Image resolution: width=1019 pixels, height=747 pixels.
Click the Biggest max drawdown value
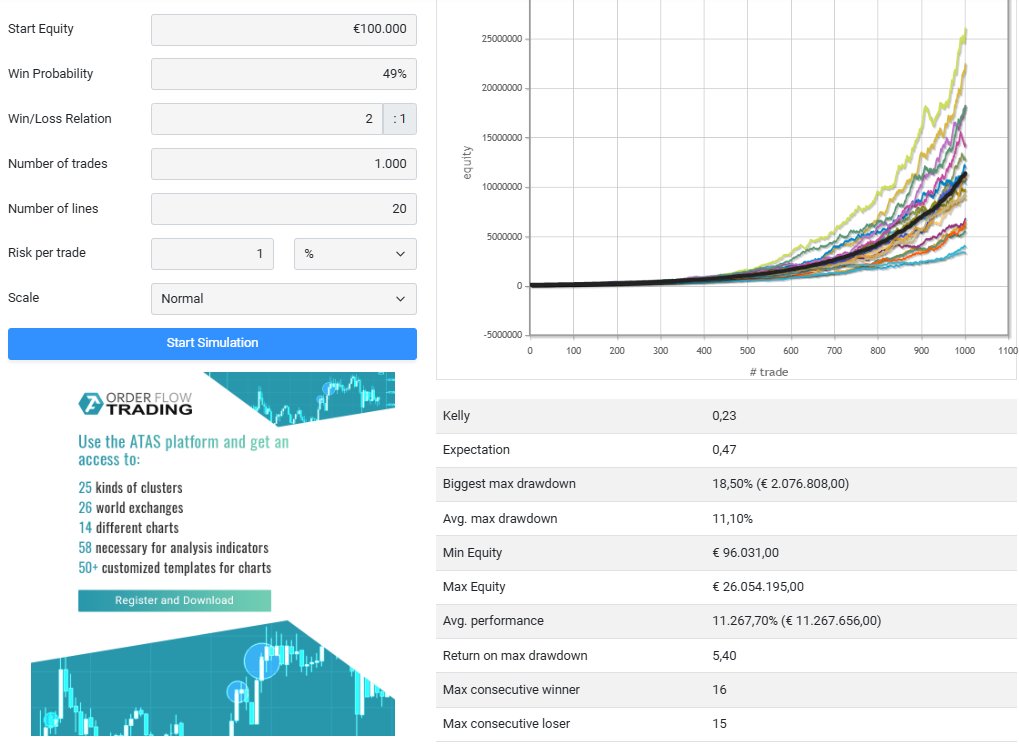tap(780, 484)
